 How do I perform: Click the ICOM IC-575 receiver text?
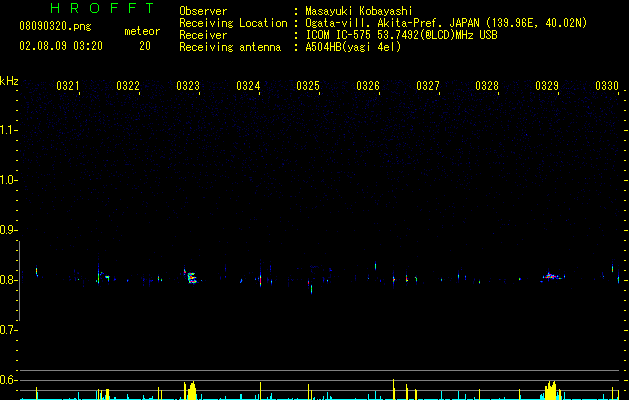(x=401, y=35)
